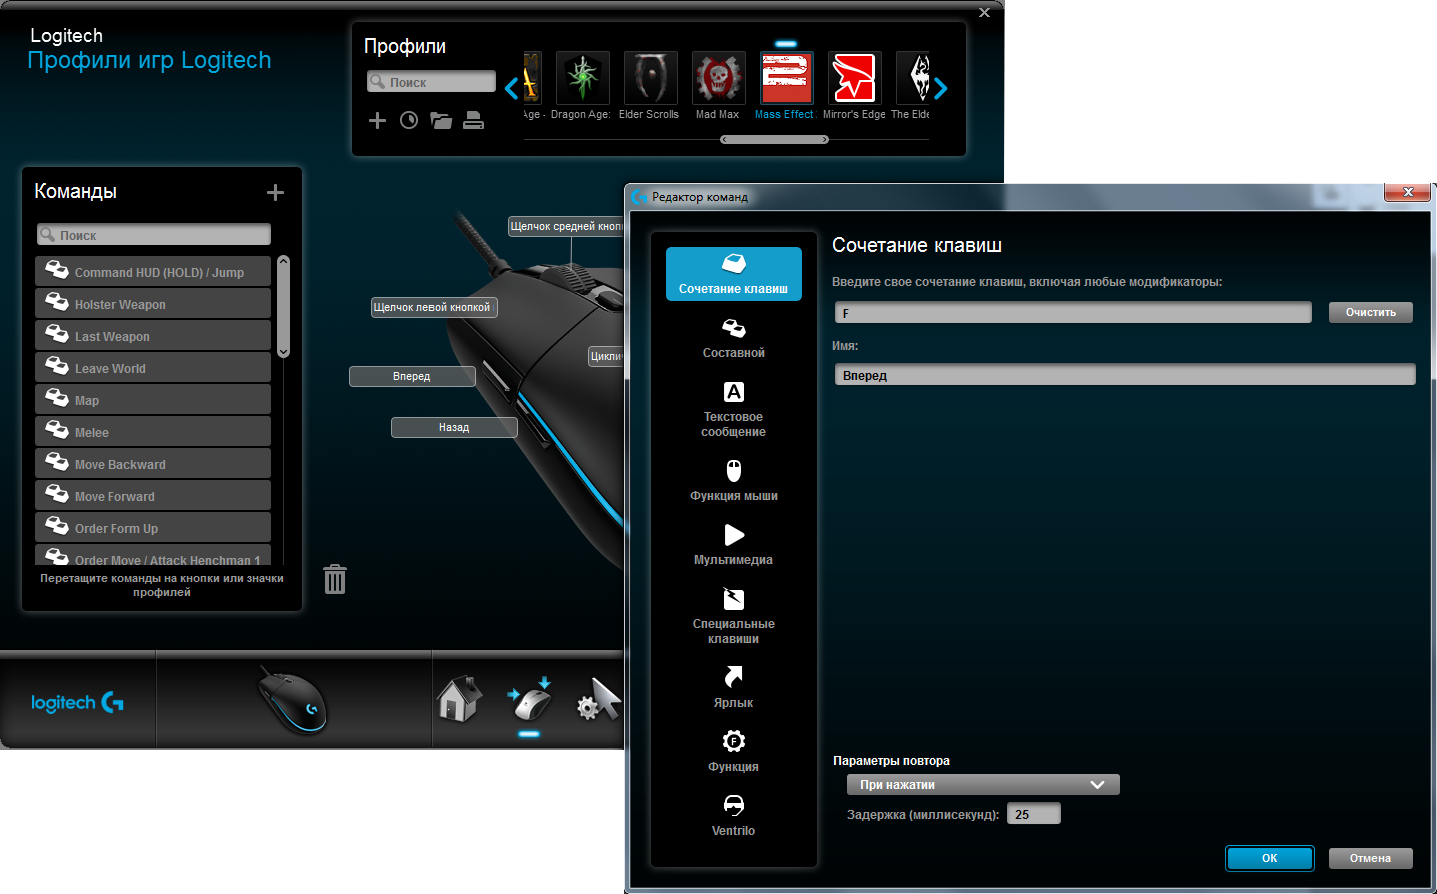Click the profiles horizontal scrollbar
The image size is (1437, 894).
tap(775, 140)
